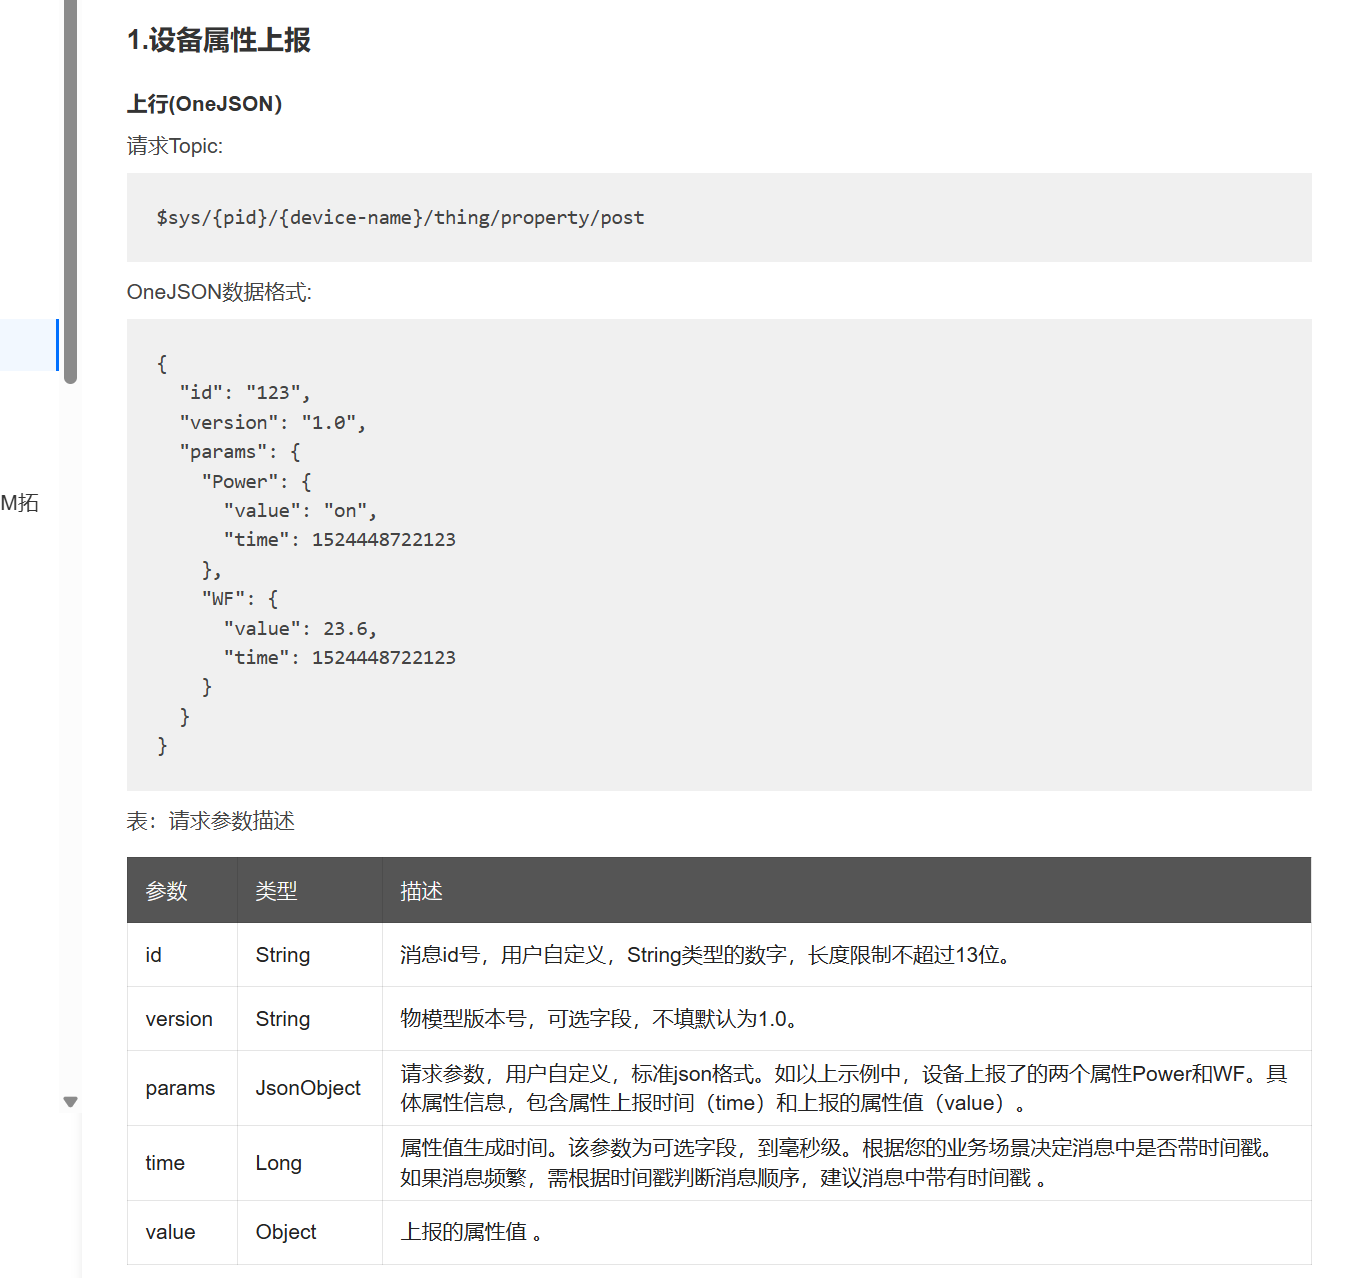1349x1278 pixels.
Task: Select the $sys/{pid}/{device-name}/thing/property/post text
Action: (398, 217)
